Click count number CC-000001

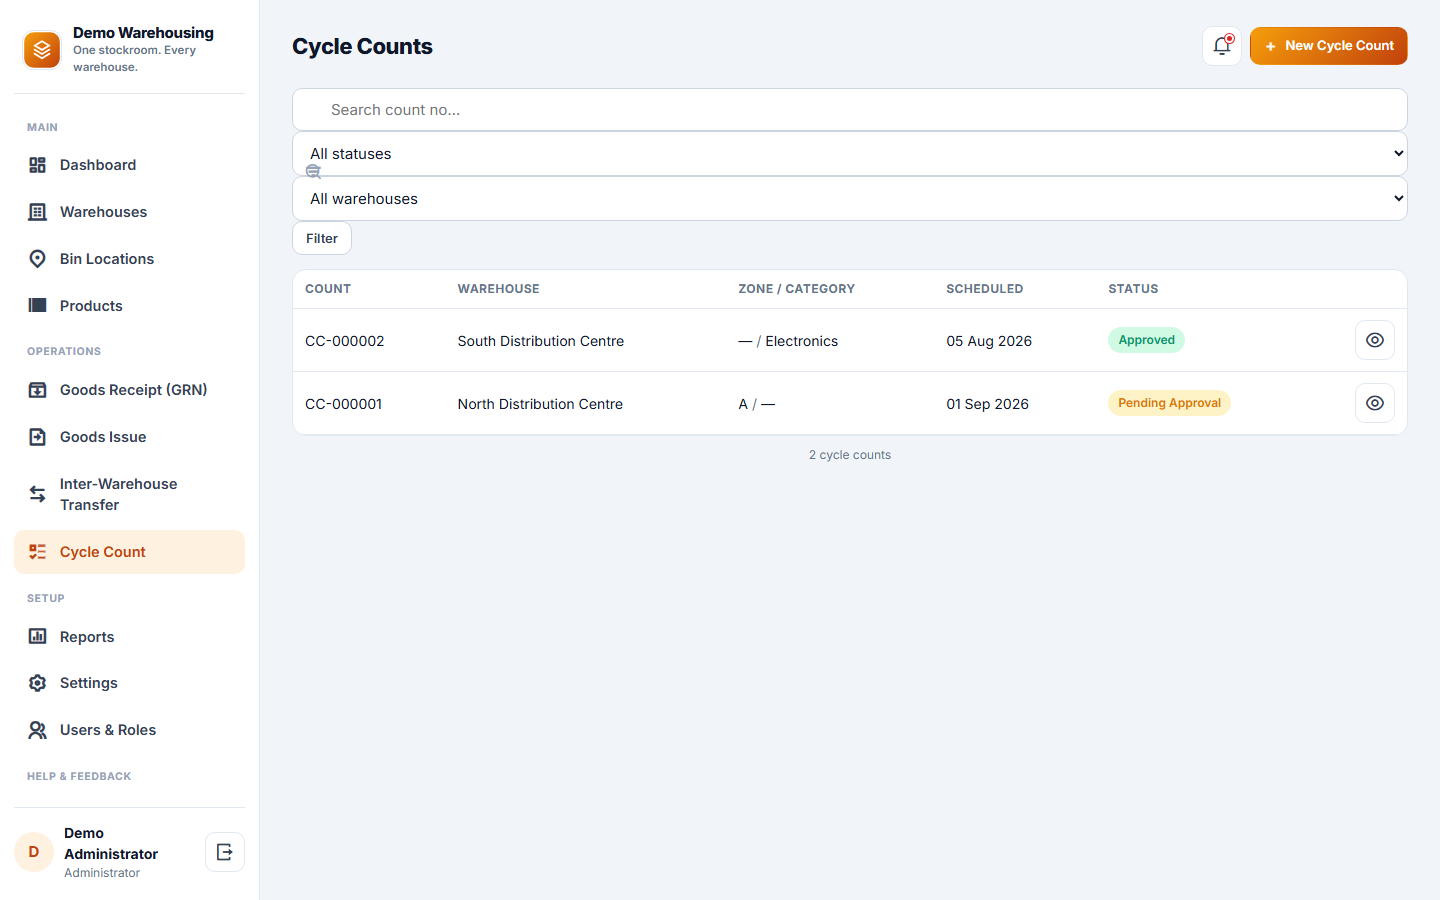[344, 404]
